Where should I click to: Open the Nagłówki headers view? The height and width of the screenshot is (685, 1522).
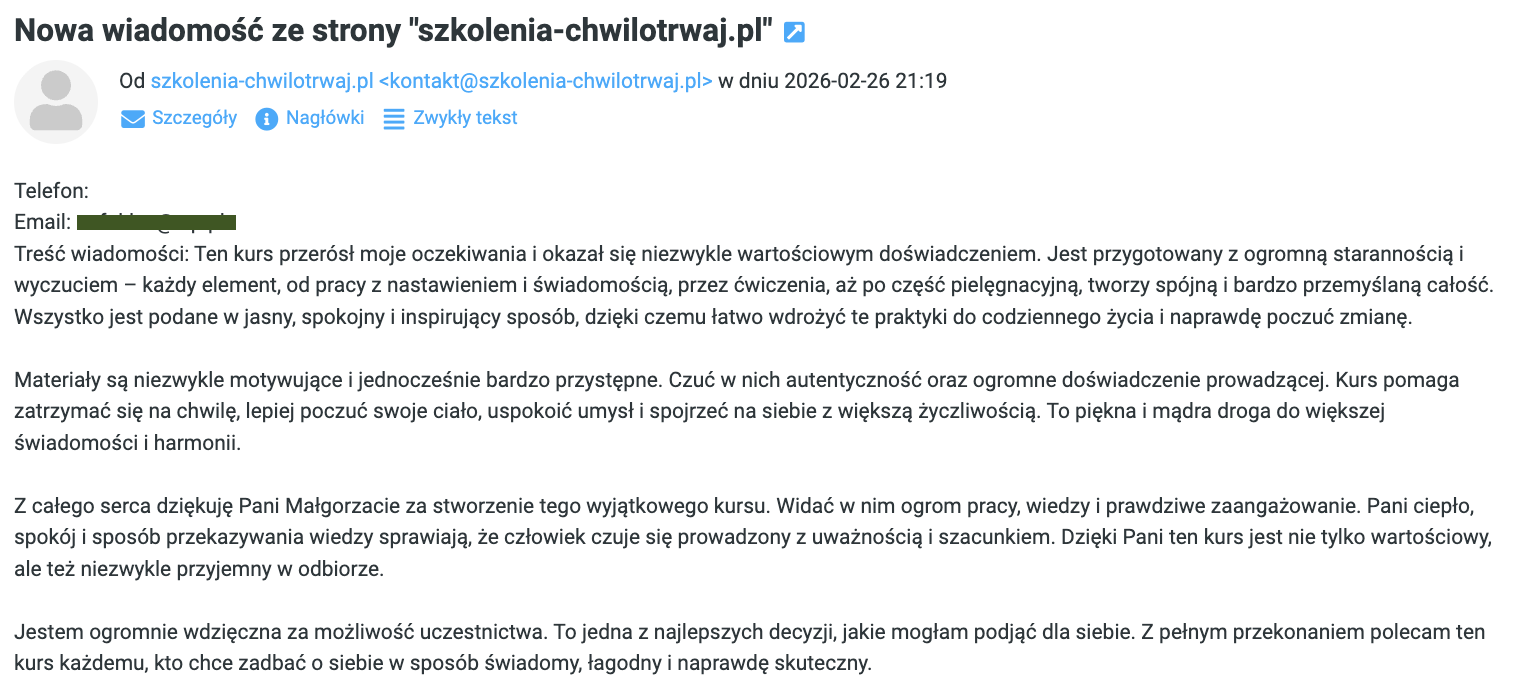[324, 118]
